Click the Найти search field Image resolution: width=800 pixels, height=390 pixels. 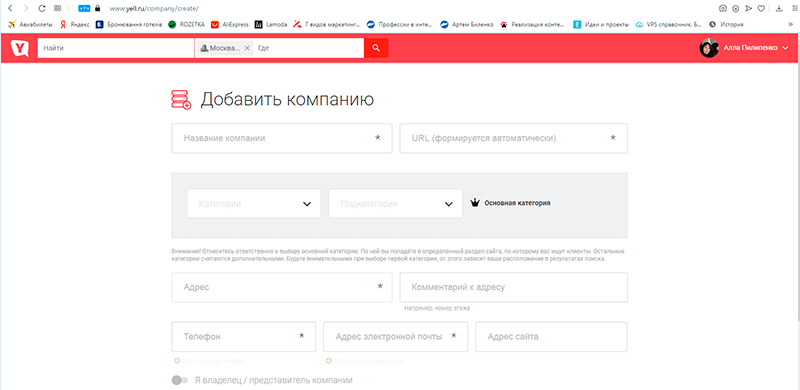pos(116,48)
